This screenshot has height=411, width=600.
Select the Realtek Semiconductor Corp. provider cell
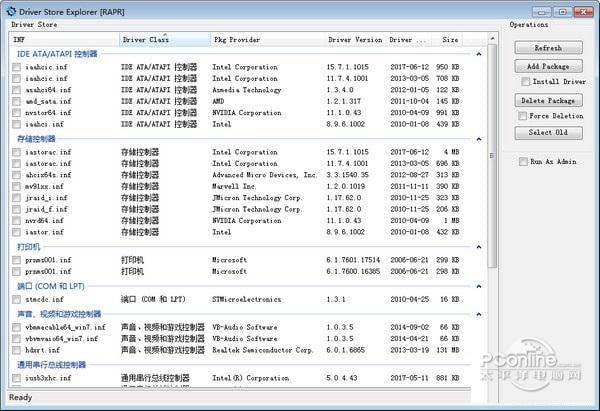pyautogui.click(x=262, y=350)
